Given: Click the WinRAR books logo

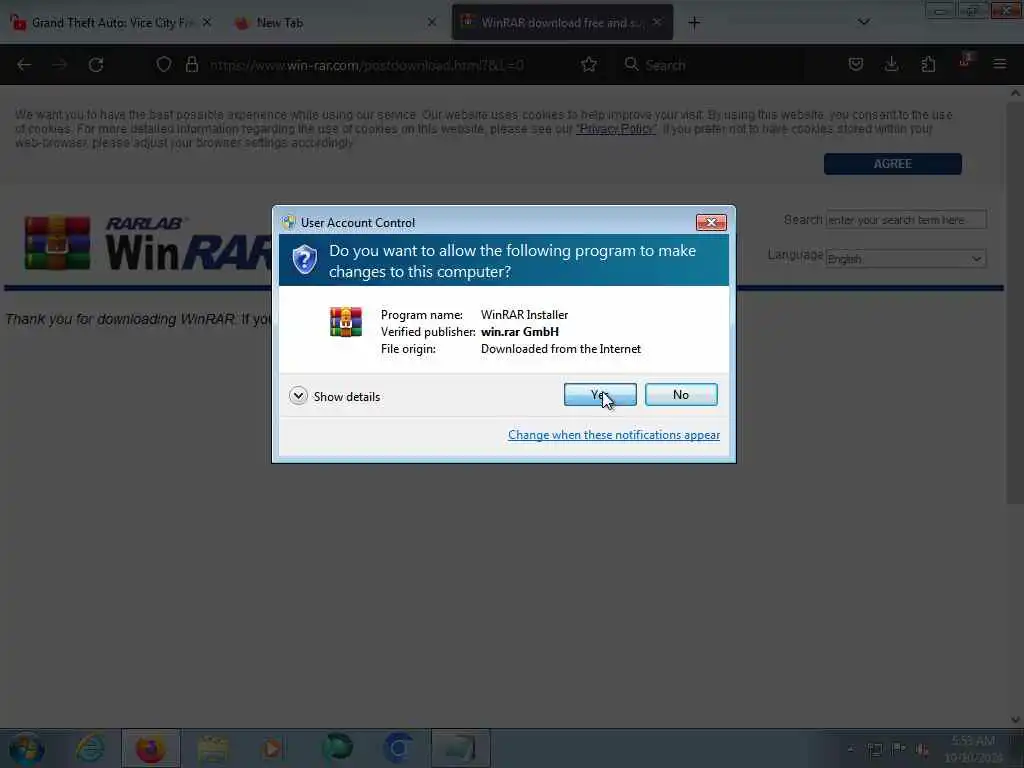Looking at the screenshot, I should pos(57,243).
